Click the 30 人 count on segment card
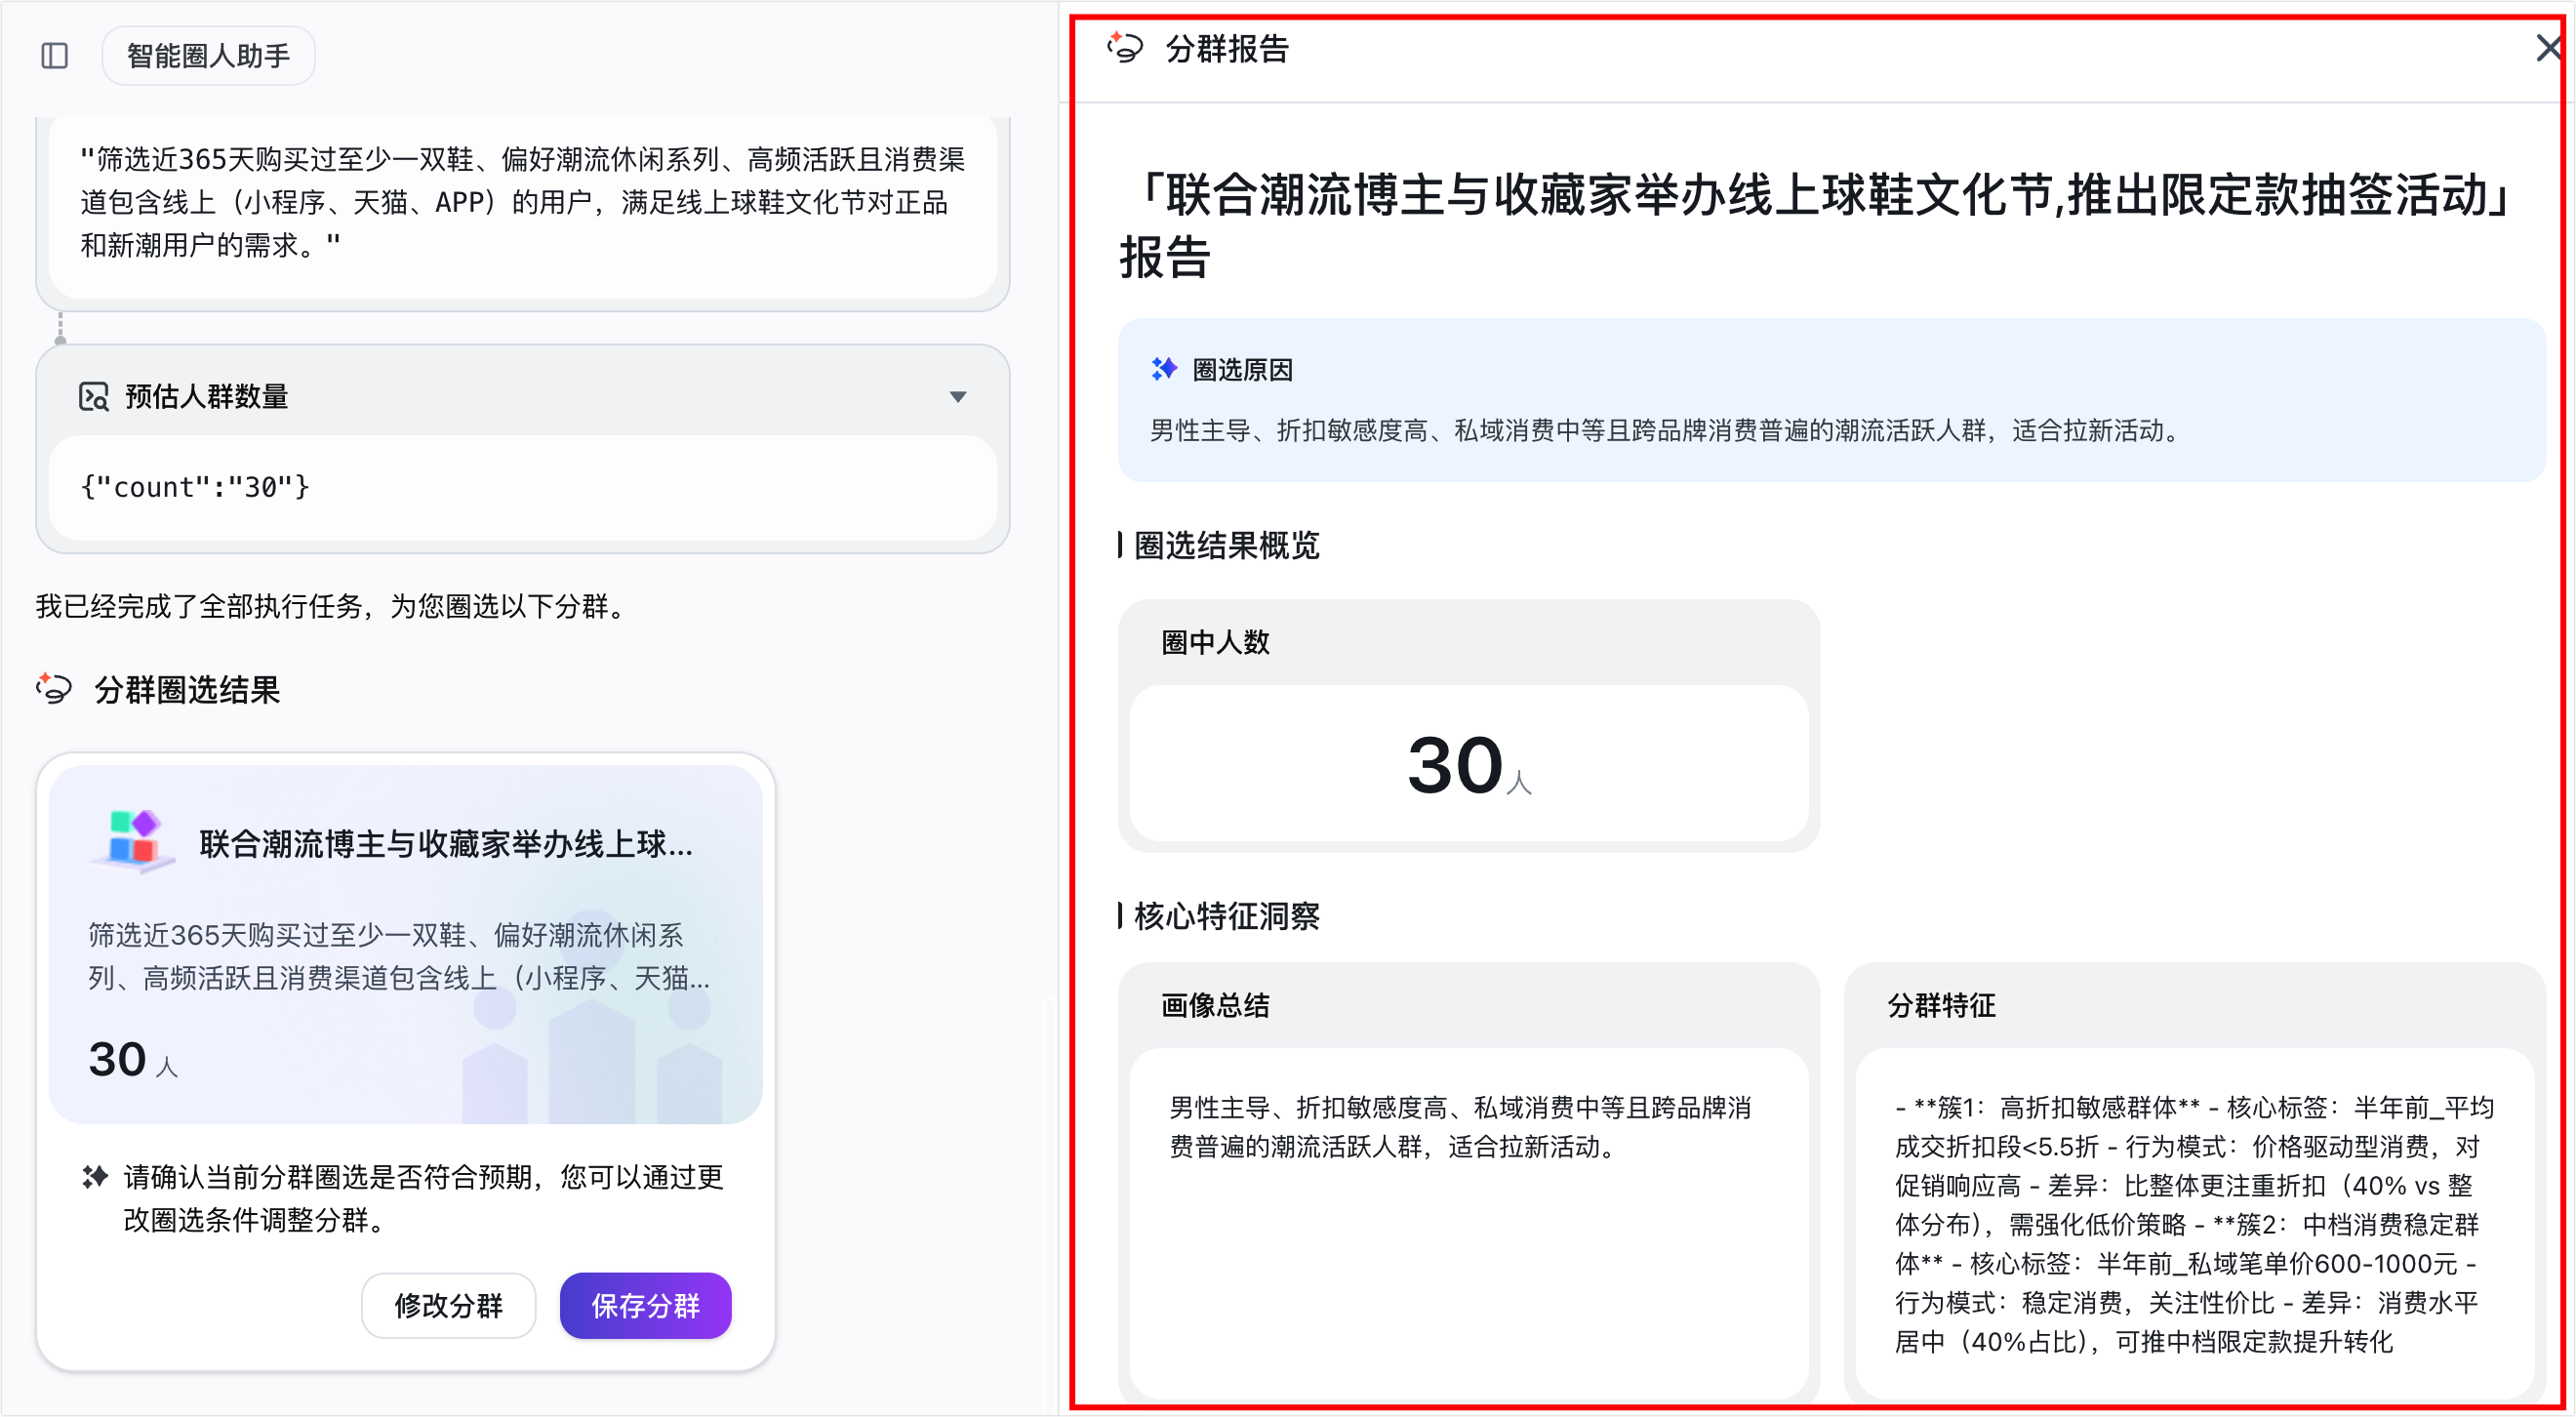Image resolution: width=2576 pixels, height=1417 pixels. (133, 1060)
